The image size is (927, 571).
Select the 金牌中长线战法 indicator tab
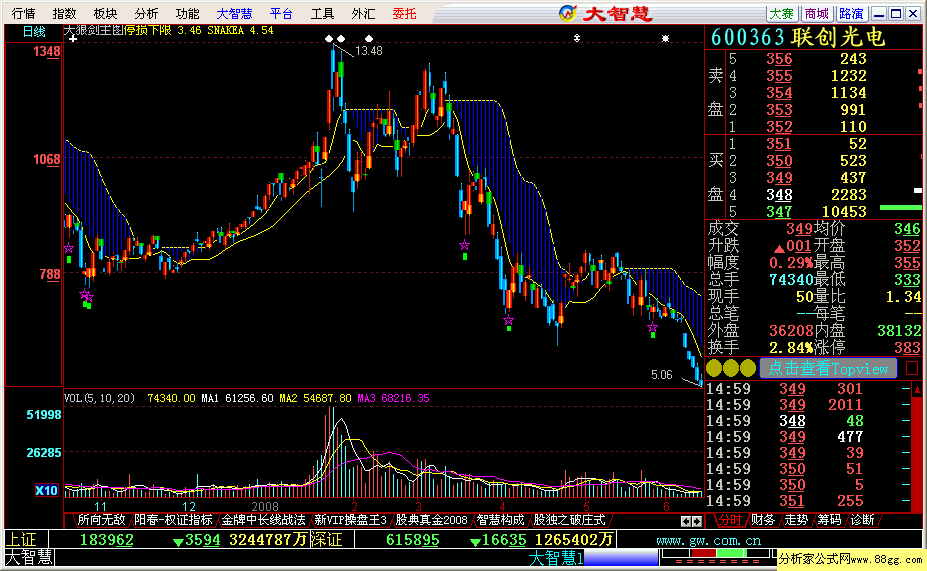click(x=263, y=520)
